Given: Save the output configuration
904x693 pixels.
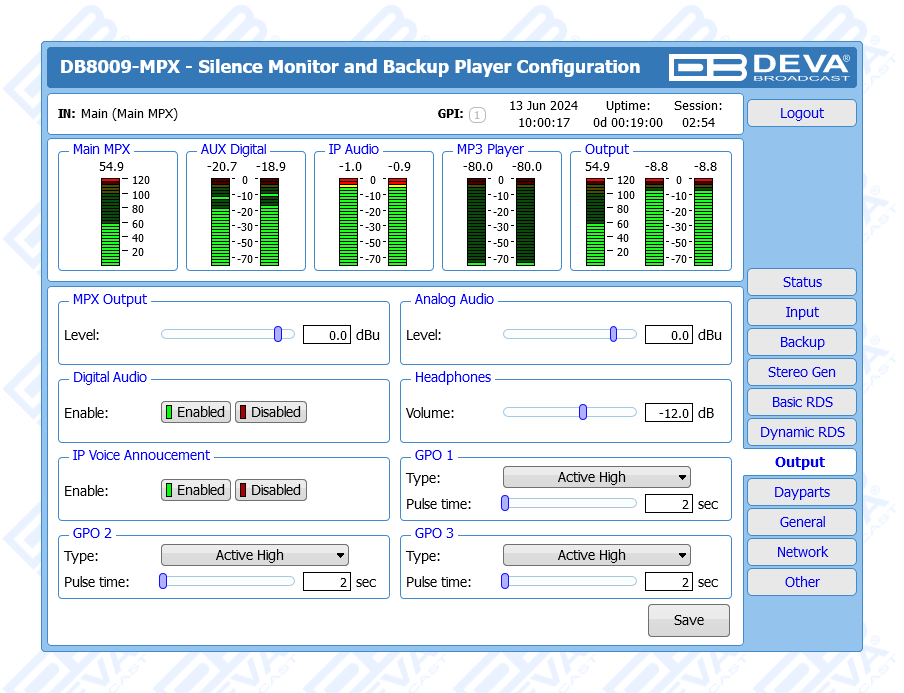Looking at the screenshot, I should 688,620.
